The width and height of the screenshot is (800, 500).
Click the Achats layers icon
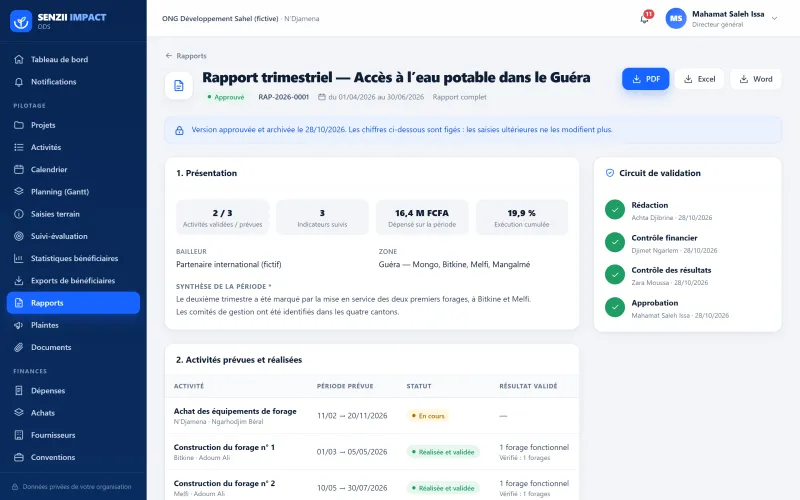click(19, 413)
